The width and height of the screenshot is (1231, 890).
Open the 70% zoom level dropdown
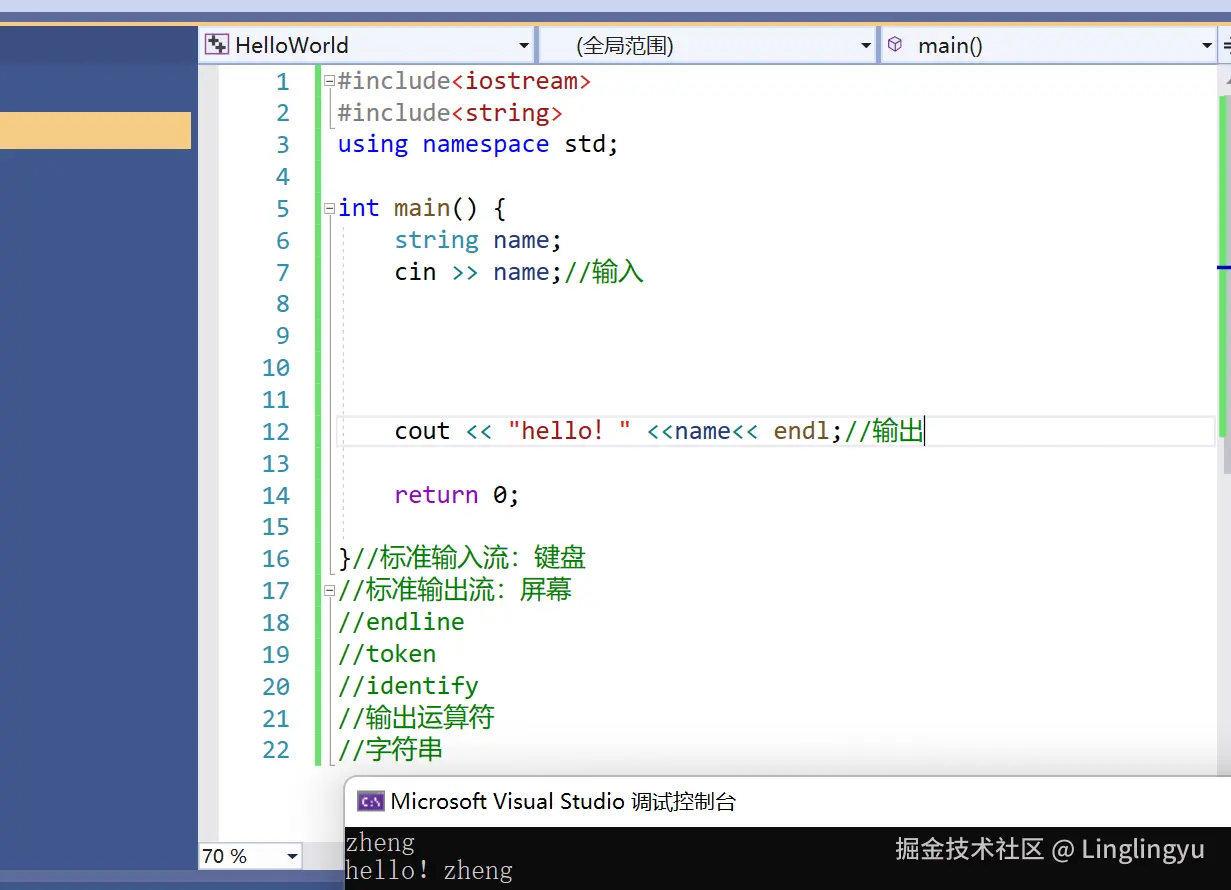(291, 856)
